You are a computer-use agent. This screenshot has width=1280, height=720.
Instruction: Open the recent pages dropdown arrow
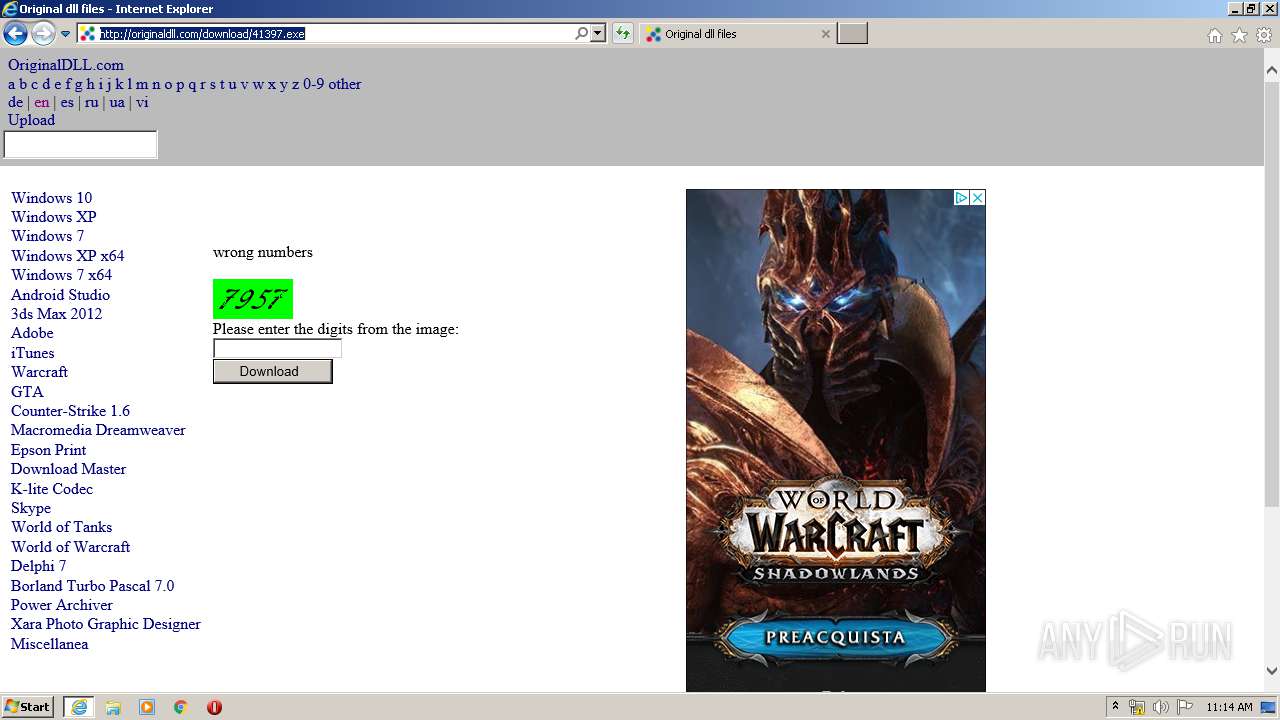pos(65,34)
